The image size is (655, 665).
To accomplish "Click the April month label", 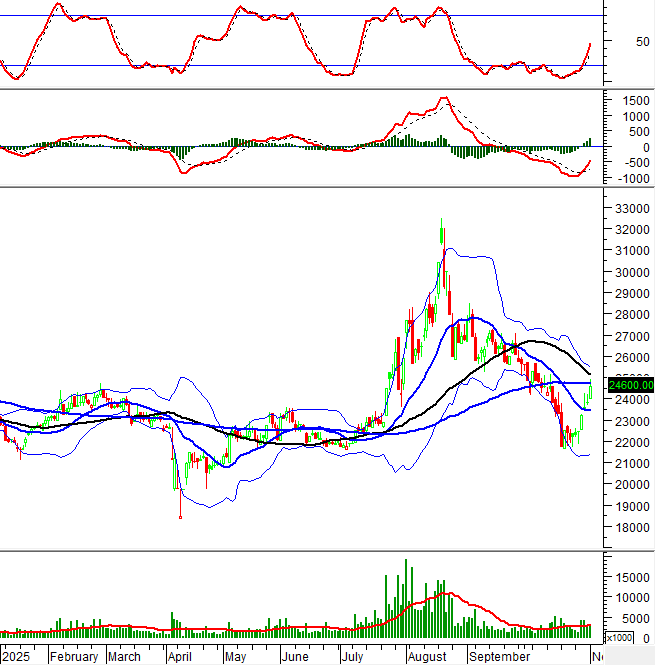I will pos(179,657).
